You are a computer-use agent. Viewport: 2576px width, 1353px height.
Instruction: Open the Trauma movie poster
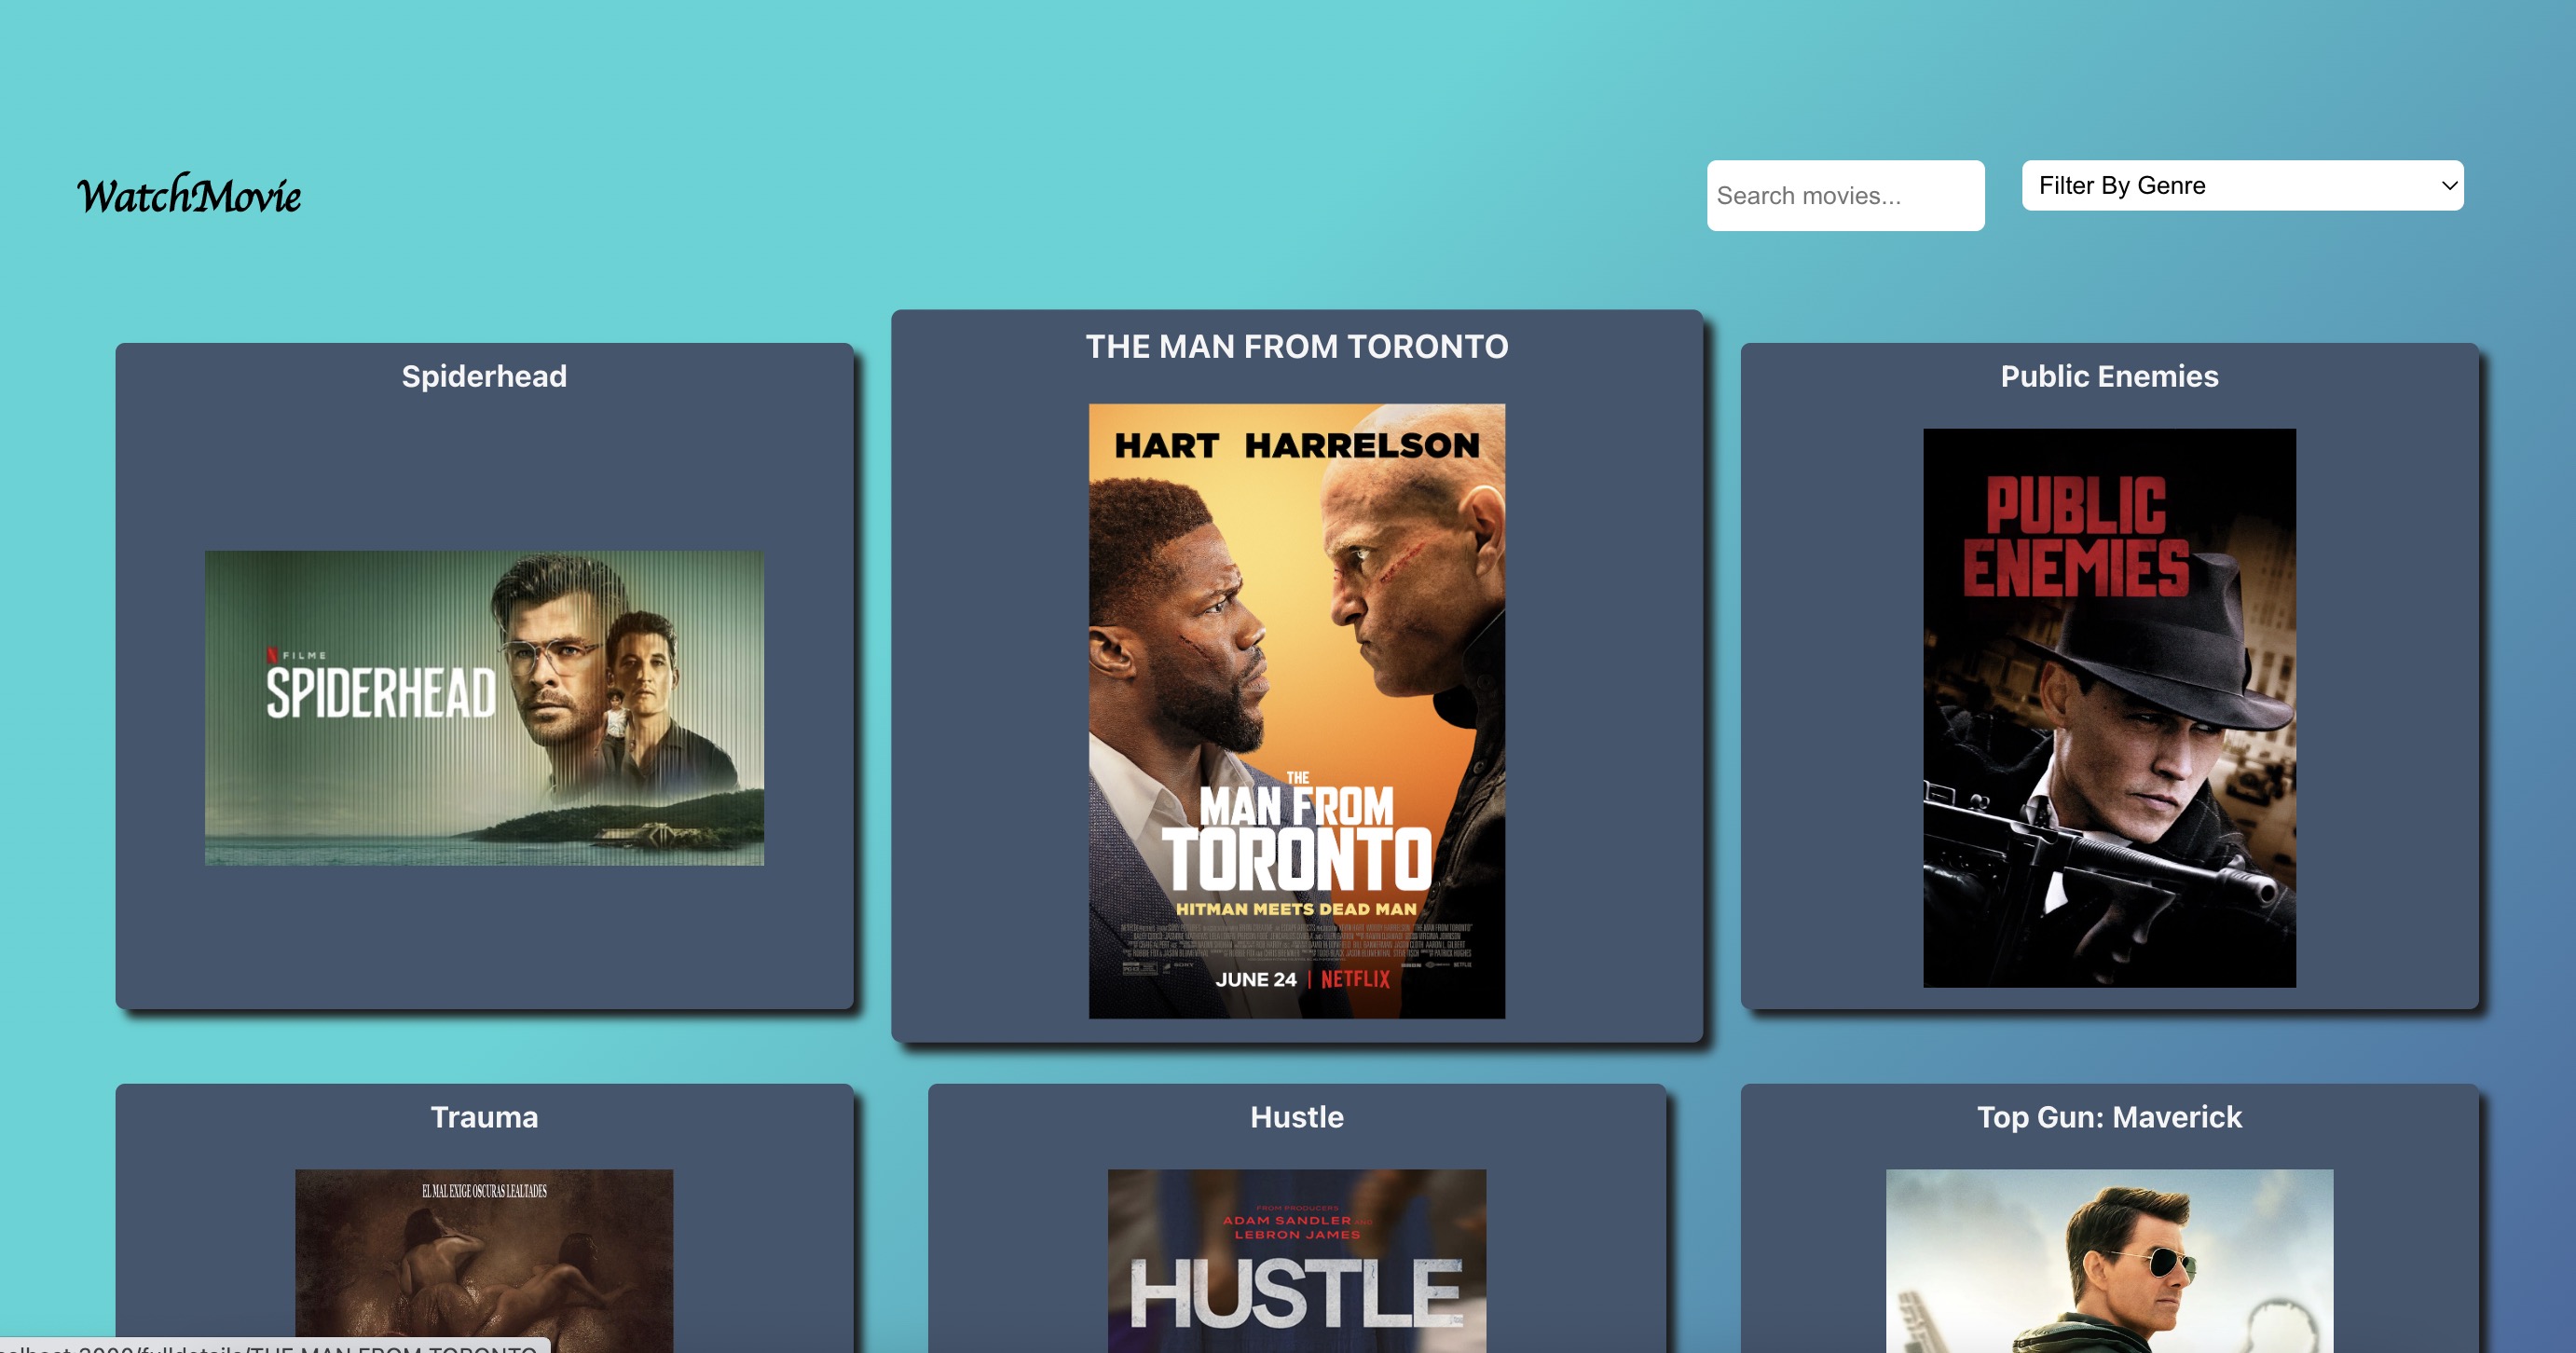pos(484,1260)
